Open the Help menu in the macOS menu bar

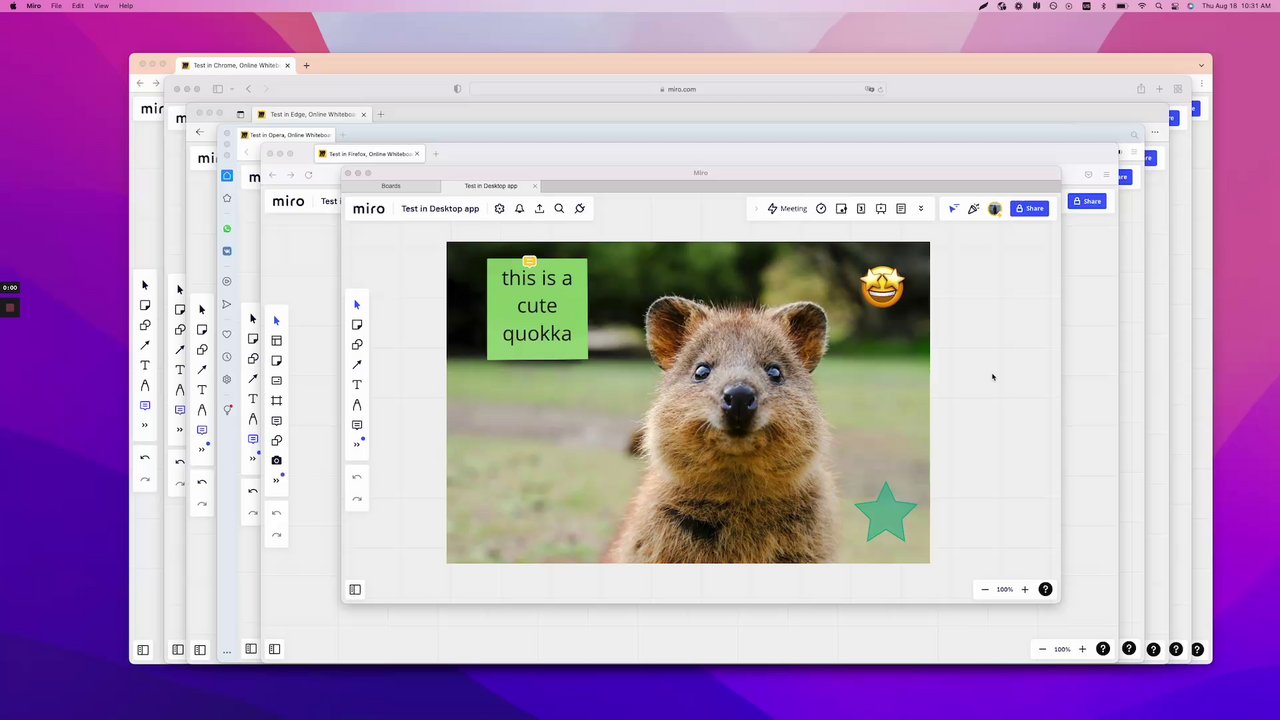click(126, 6)
